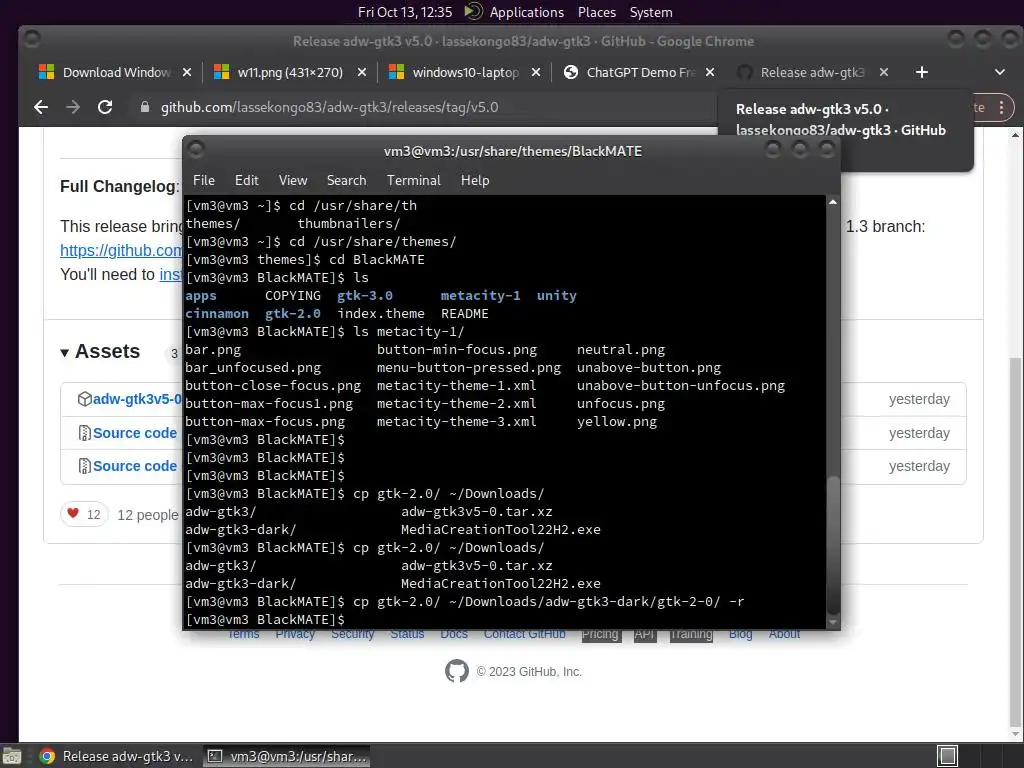This screenshot has height=768, width=1024.
Task: Open the terminal Help menu
Action: [x=475, y=180]
